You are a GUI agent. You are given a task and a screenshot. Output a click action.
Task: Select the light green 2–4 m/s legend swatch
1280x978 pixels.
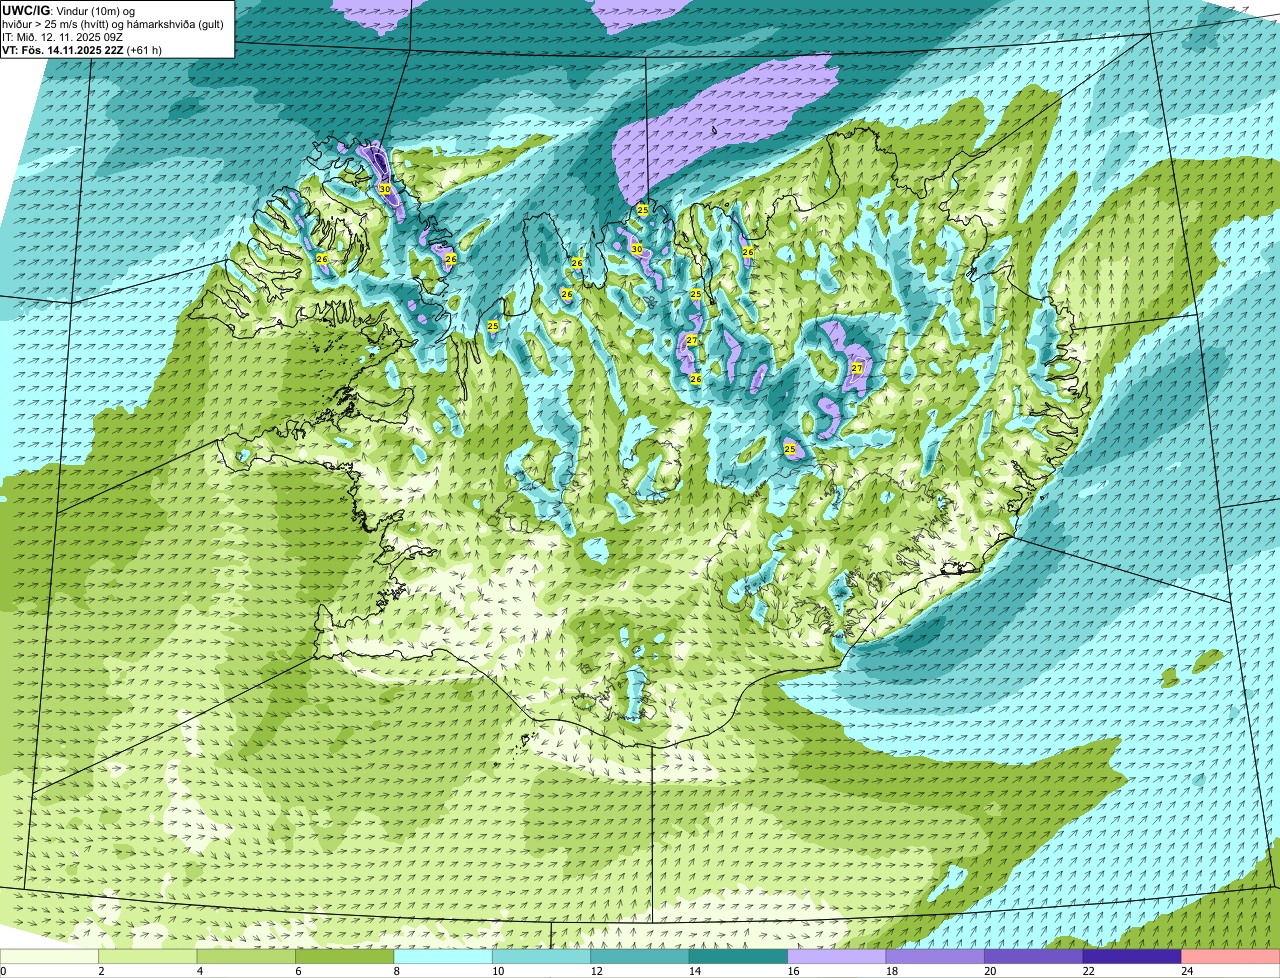(148, 956)
